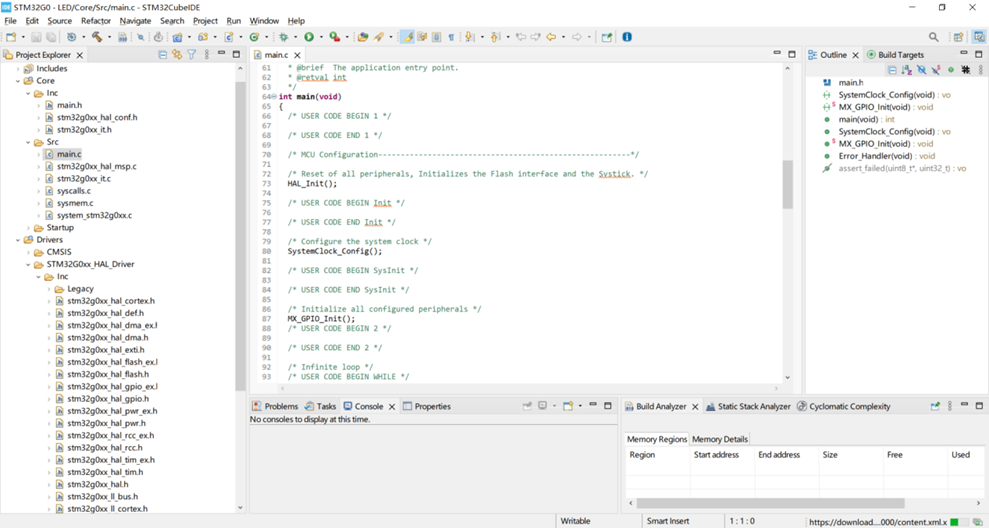Open Outline view three-dot menu

(x=980, y=70)
